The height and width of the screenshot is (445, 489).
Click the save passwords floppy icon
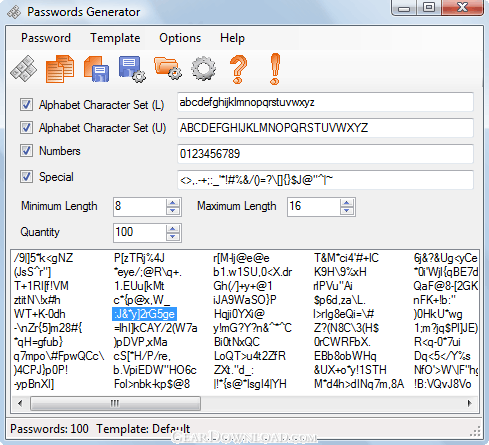[96, 69]
